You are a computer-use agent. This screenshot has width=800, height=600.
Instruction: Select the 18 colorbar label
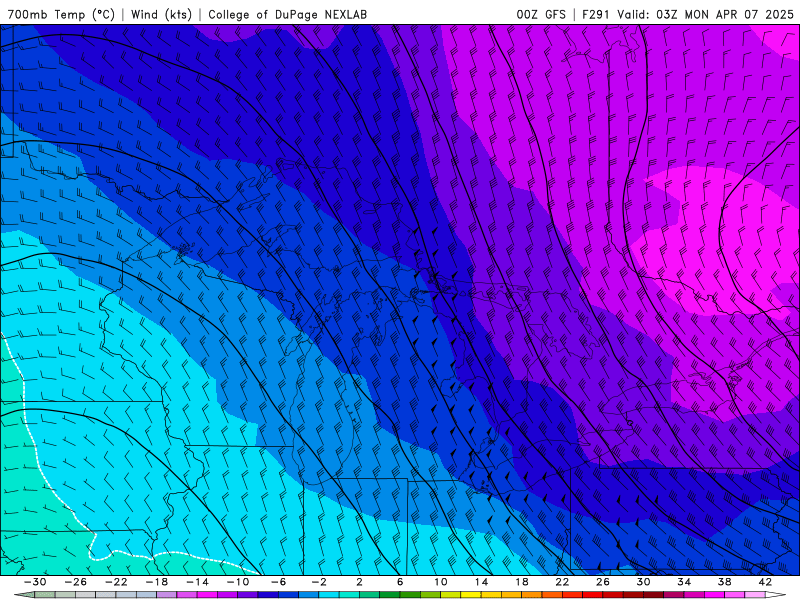[x=521, y=582]
